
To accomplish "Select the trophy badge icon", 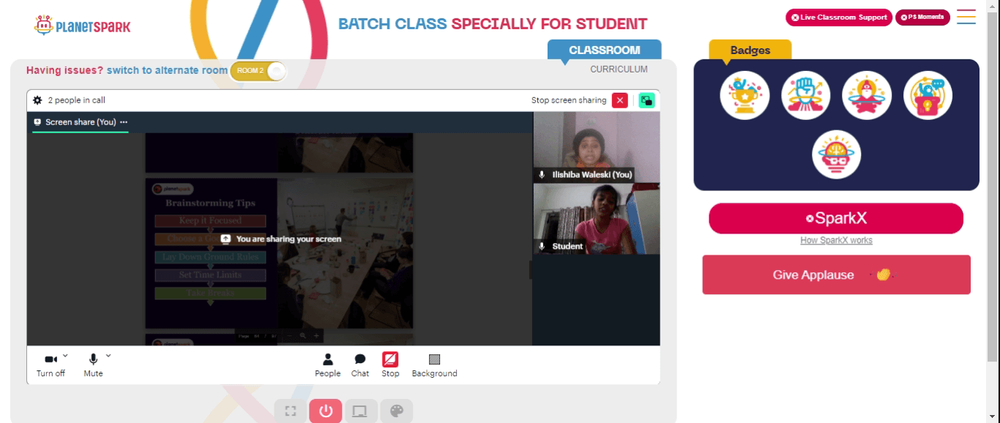I will point(744,96).
